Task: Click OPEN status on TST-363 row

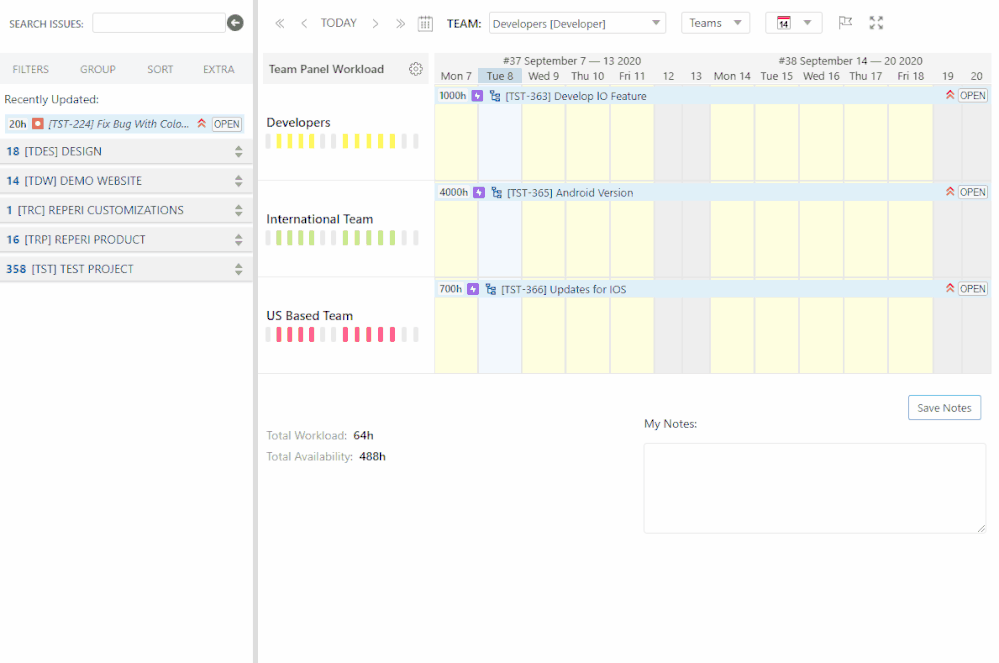Action: 972,96
